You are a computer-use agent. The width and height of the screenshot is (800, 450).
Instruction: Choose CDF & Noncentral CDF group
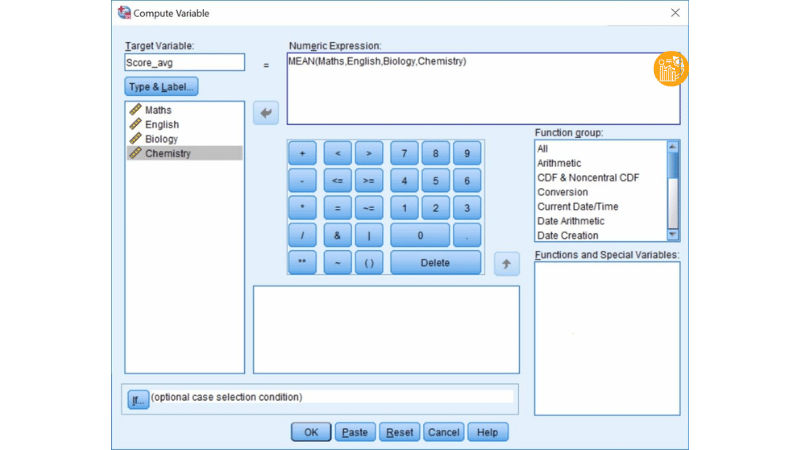point(588,178)
